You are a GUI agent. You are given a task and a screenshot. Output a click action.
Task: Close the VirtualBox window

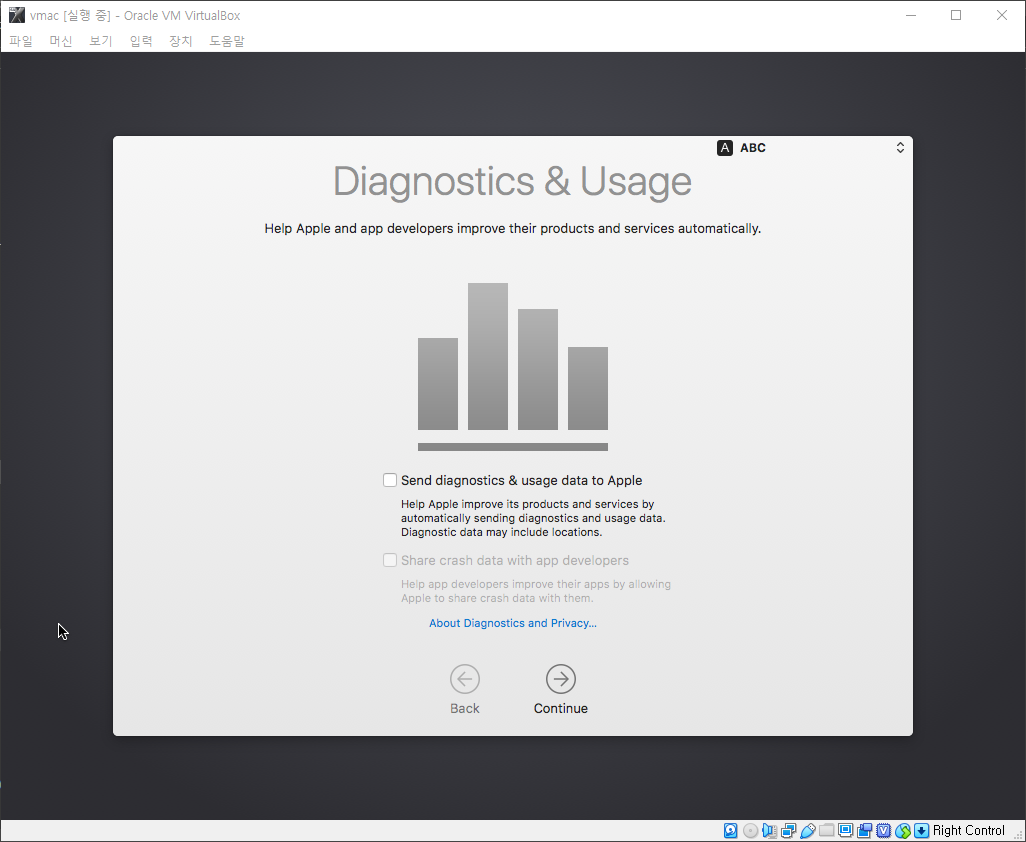(1002, 15)
